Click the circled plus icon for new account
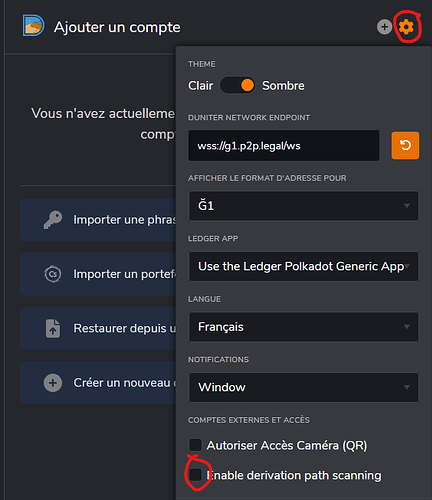Viewport: 432px width, 500px height. [53, 383]
